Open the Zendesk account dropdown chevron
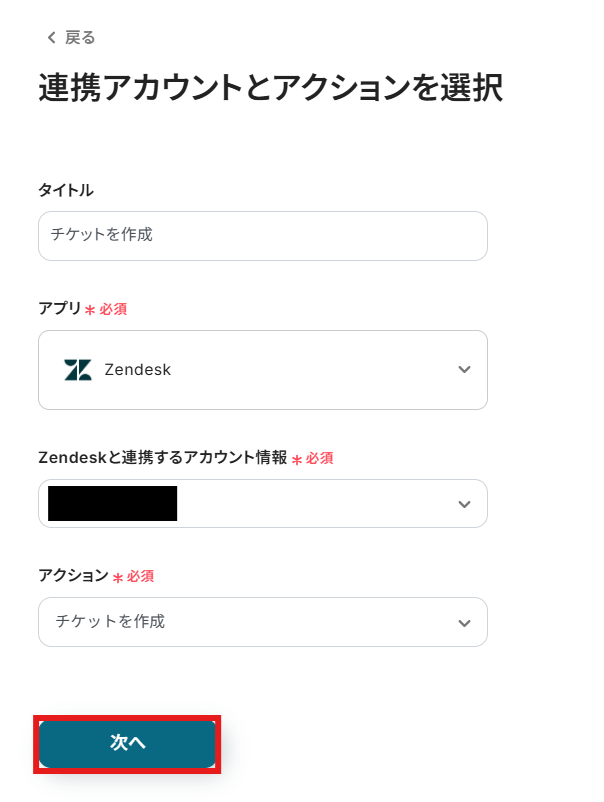This screenshot has height=802, width=604. pyautogui.click(x=464, y=504)
